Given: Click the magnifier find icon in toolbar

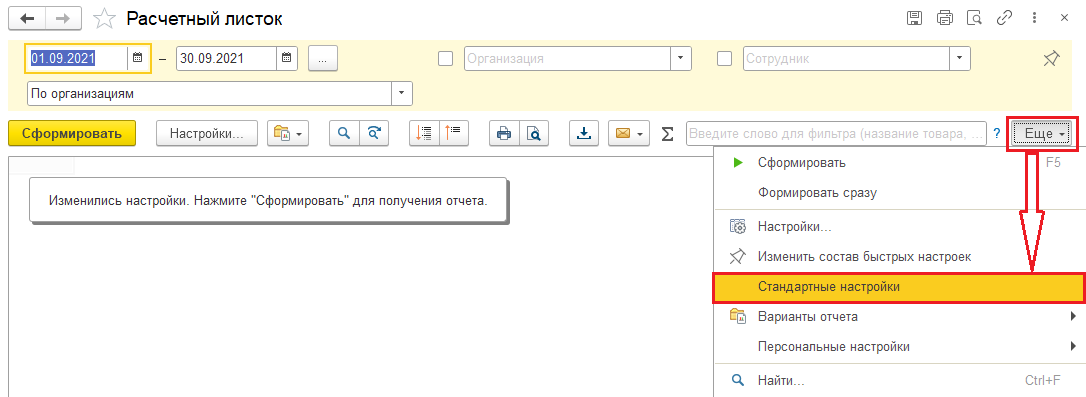Looking at the screenshot, I should tap(344, 134).
